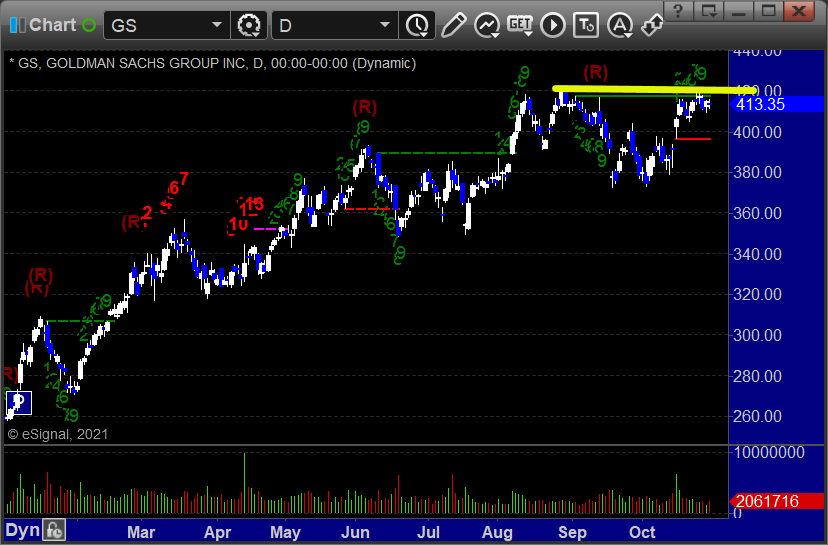828x545 pixels.
Task: Click the Oct label on time axis
Action: pos(642,532)
